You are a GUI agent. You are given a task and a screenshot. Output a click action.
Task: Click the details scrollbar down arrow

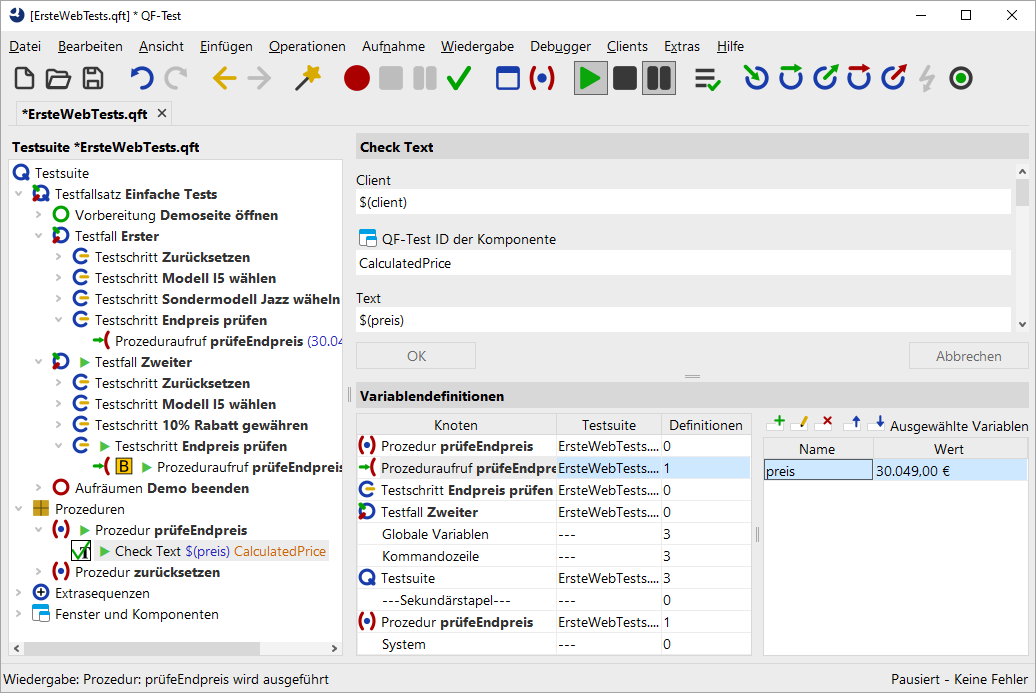pyautogui.click(x=1022, y=324)
